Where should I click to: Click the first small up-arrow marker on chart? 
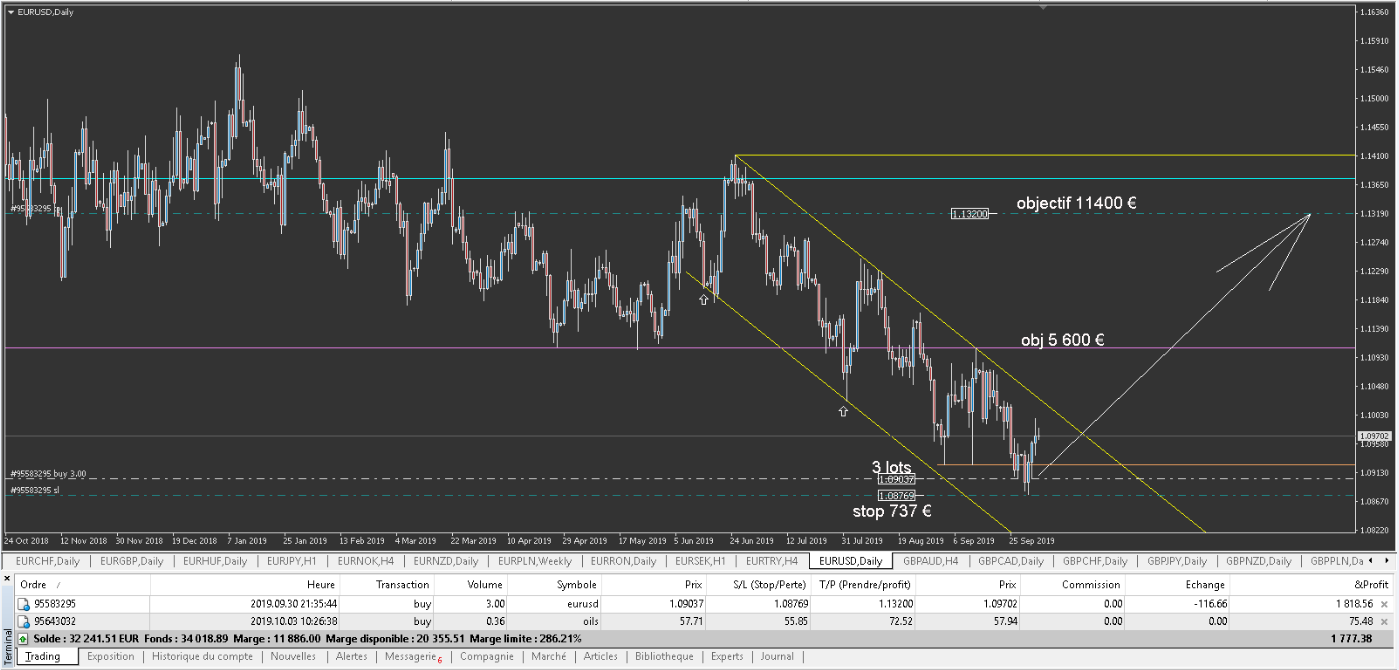(704, 299)
